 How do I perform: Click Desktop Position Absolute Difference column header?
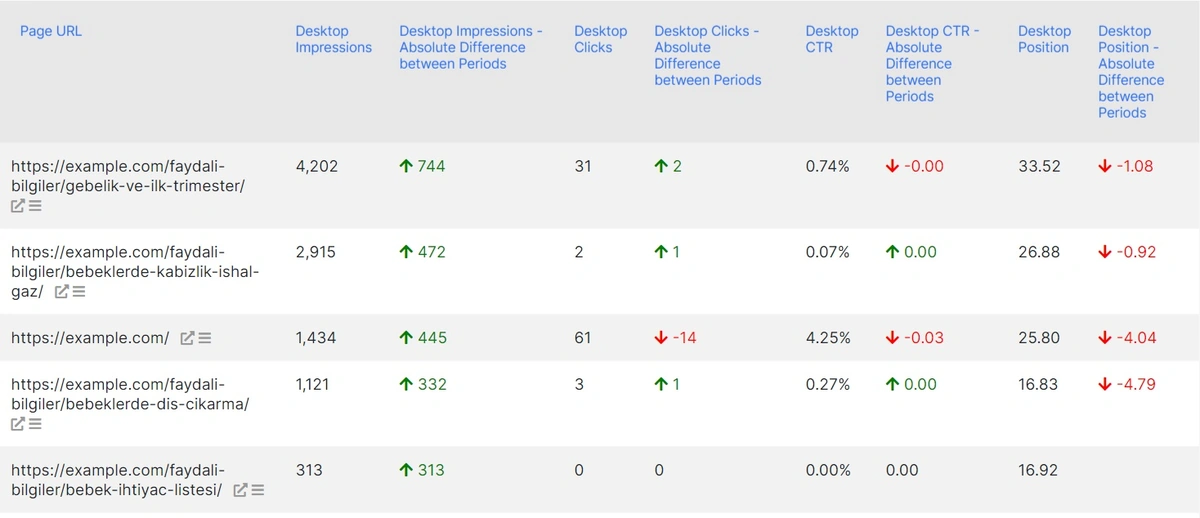tap(1130, 72)
